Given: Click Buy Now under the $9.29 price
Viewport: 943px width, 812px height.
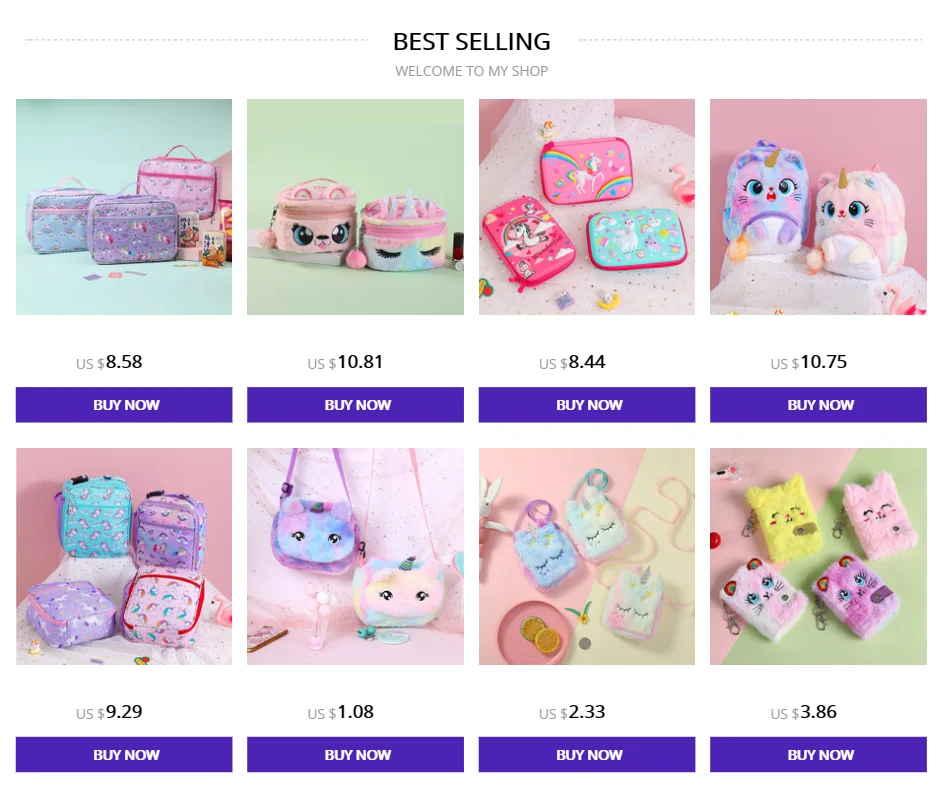Looking at the screenshot, I should (124, 754).
